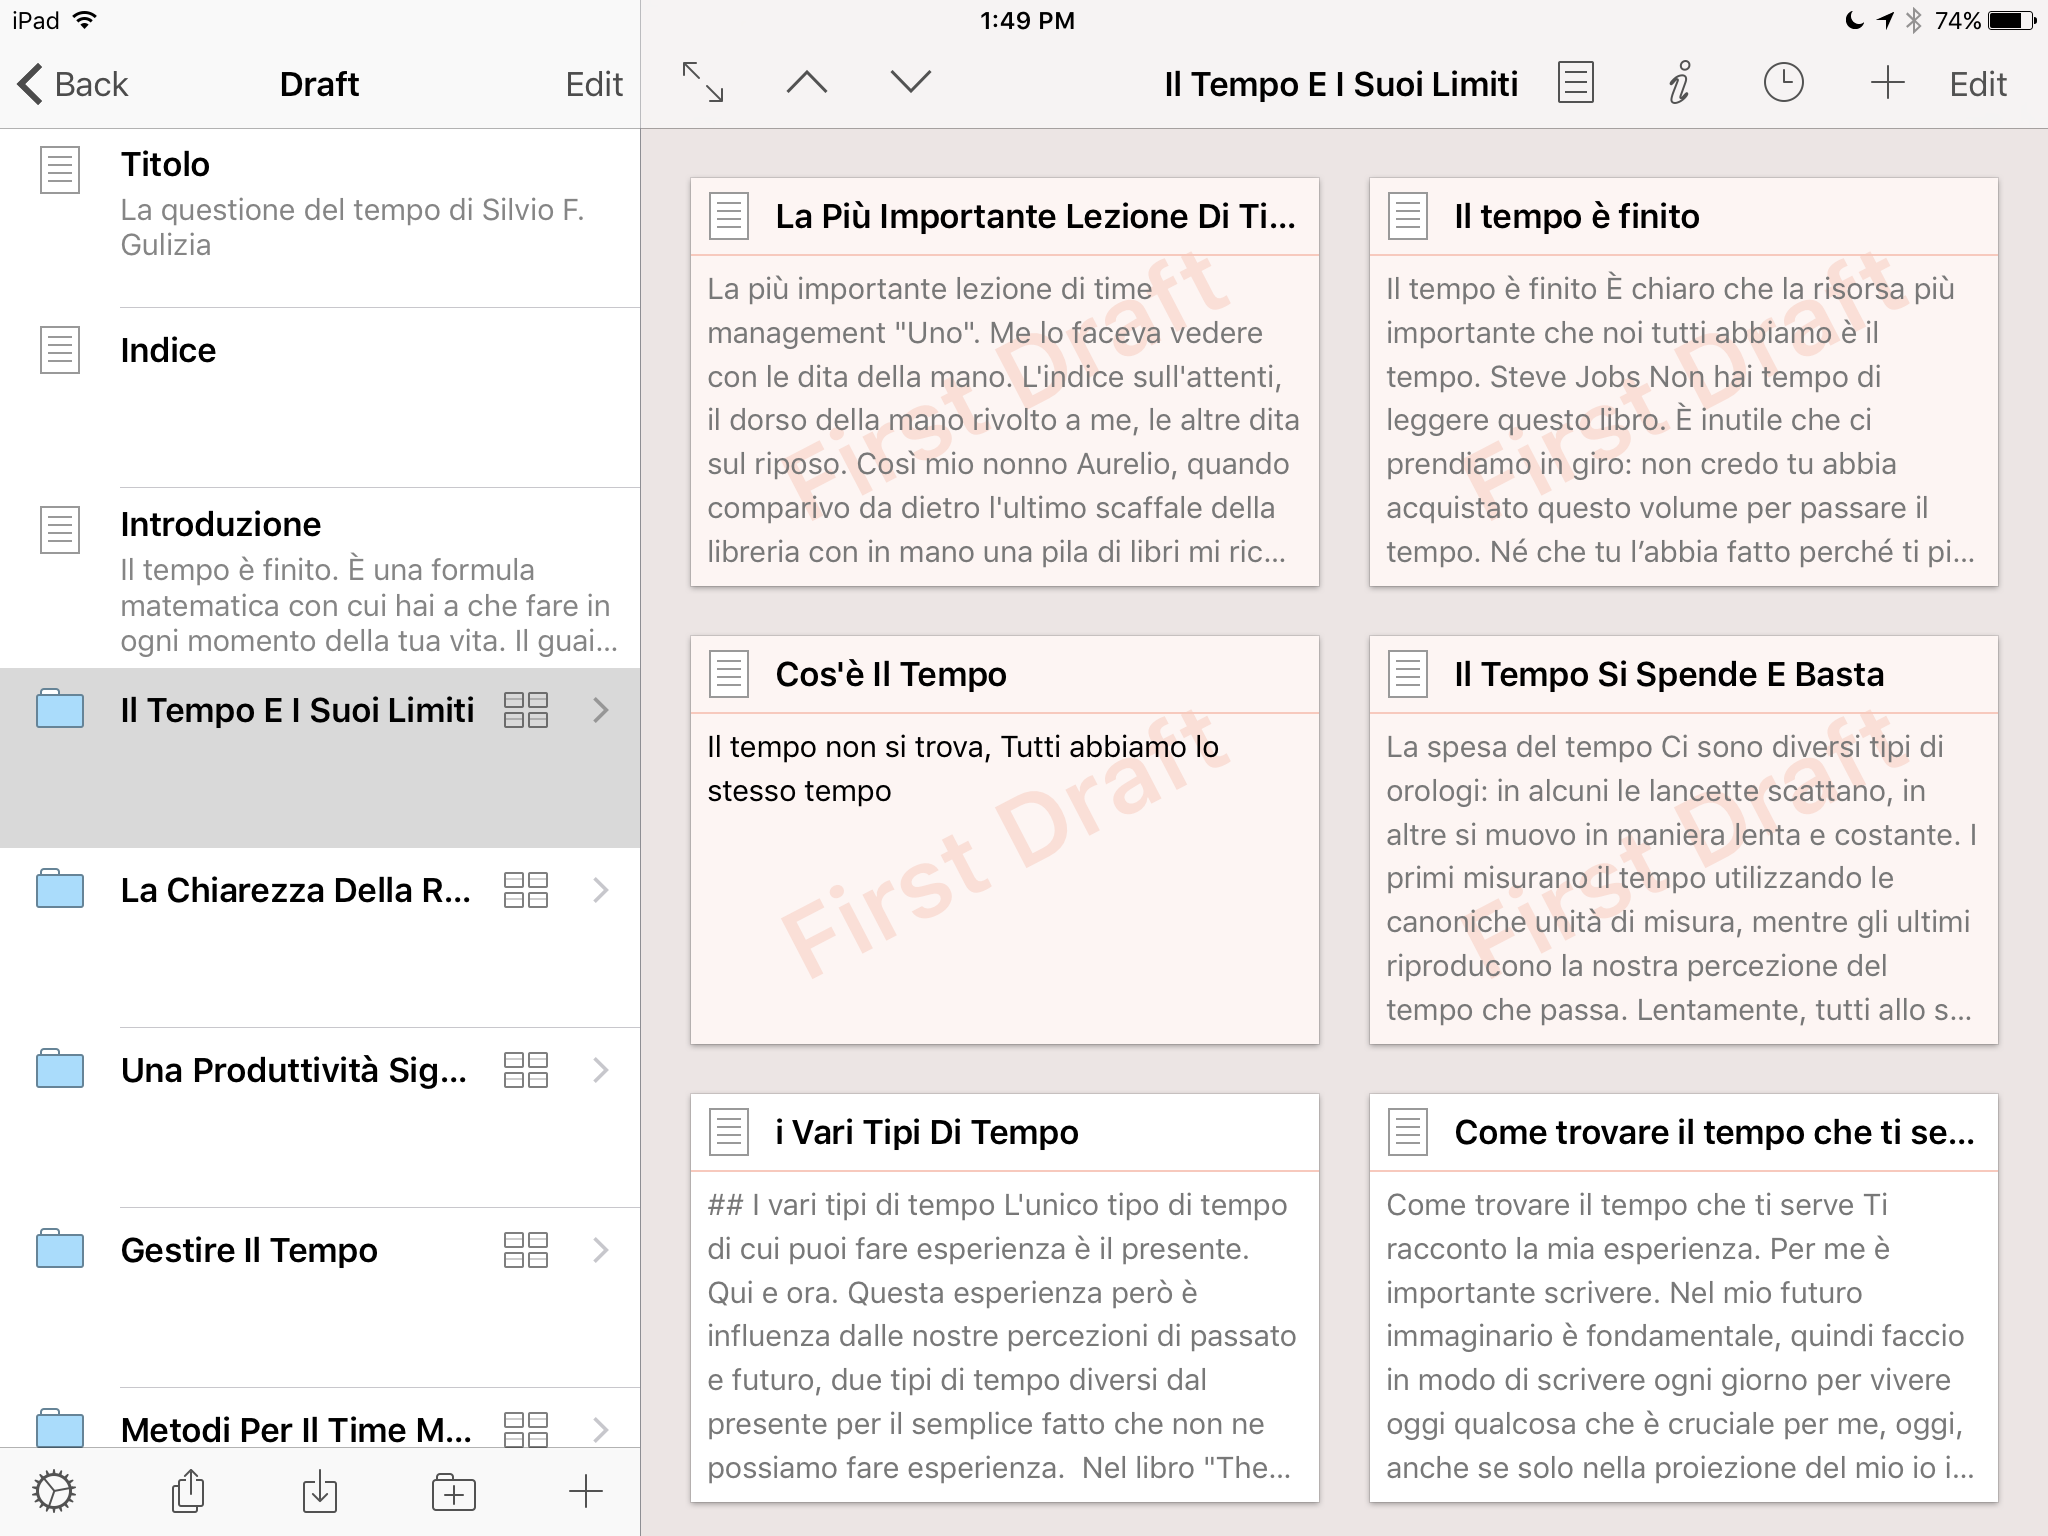Show corkboard for Una Produttività Sig...
This screenshot has width=2048, height=1536.
pos(526,1070)
